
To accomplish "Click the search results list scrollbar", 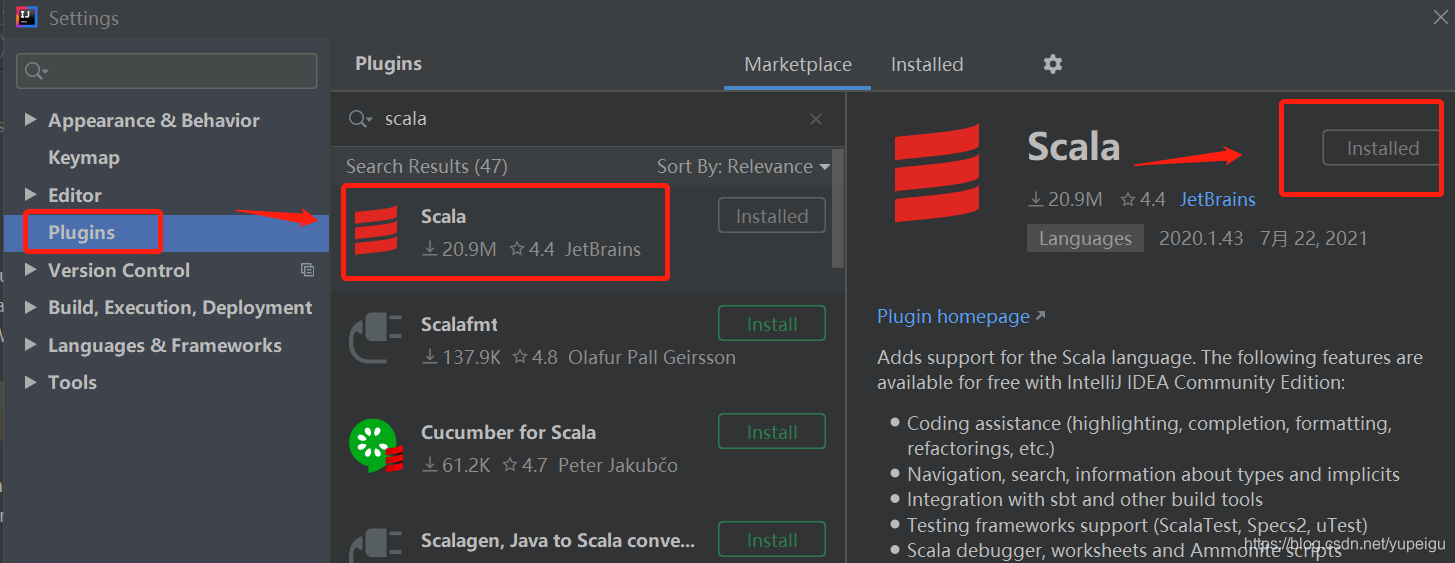I will click(x=838, y=210).
